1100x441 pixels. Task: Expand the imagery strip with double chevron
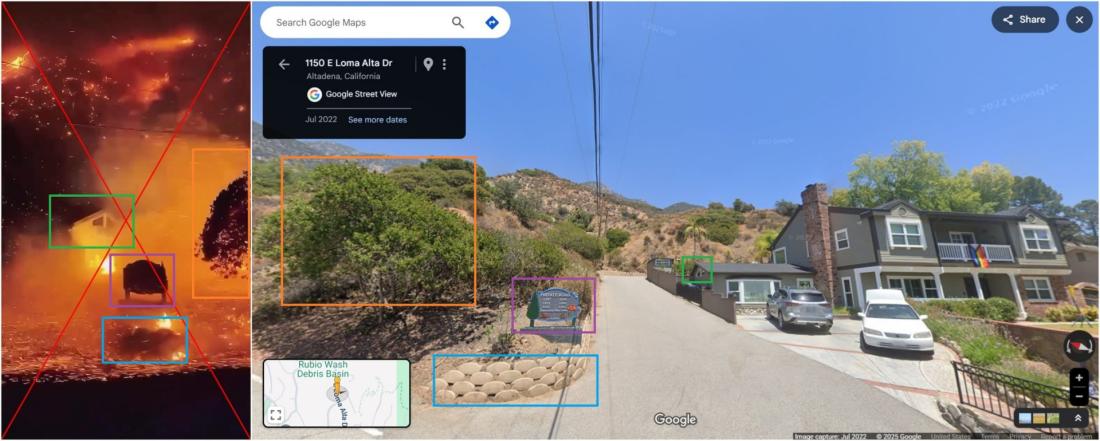[x=1078, y=418]
